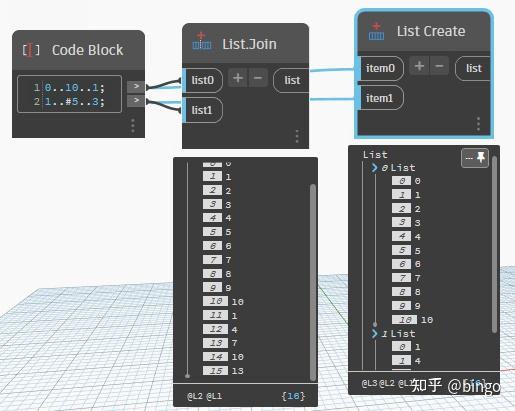
Task: Click the List Create preview vertical scrollbar
Action: tap(494, 244)
